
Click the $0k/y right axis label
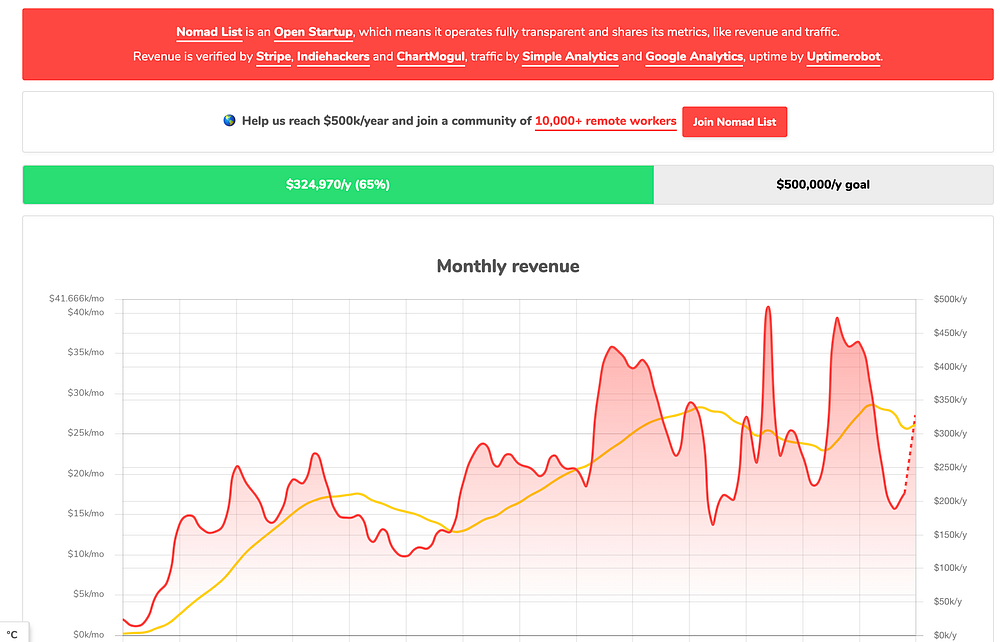click(x=945, y=636)
